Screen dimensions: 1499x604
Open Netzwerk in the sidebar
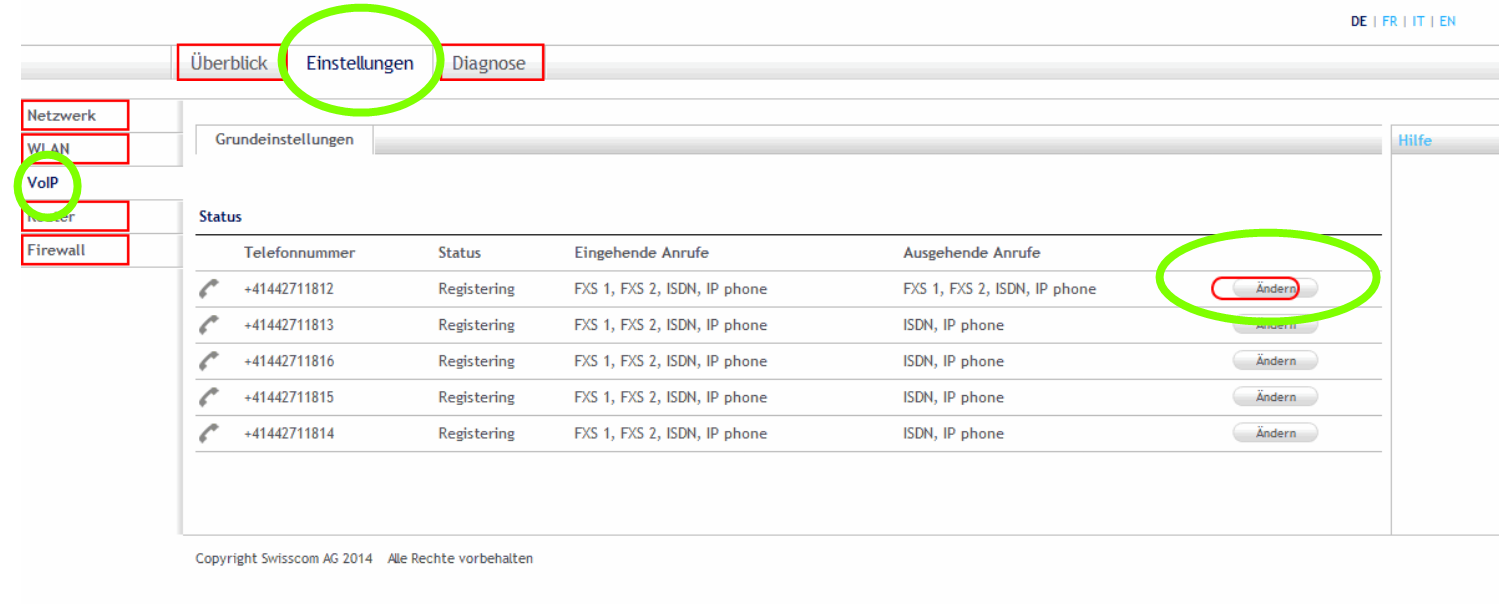click(x=62, y=115)
